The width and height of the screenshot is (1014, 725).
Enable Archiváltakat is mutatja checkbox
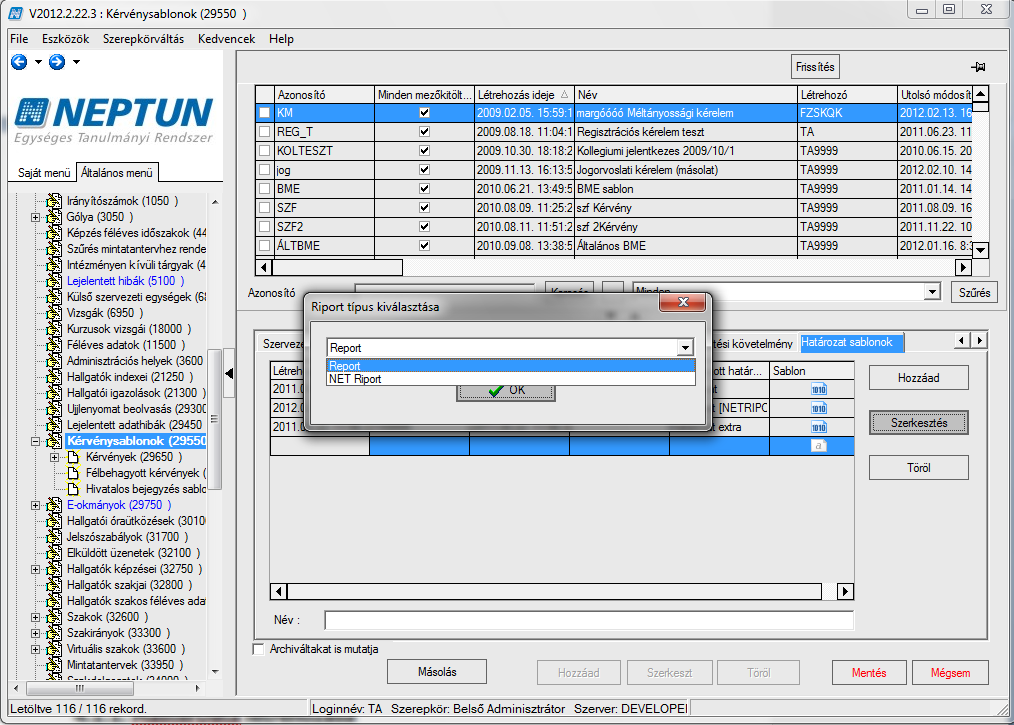pos(259,649)
